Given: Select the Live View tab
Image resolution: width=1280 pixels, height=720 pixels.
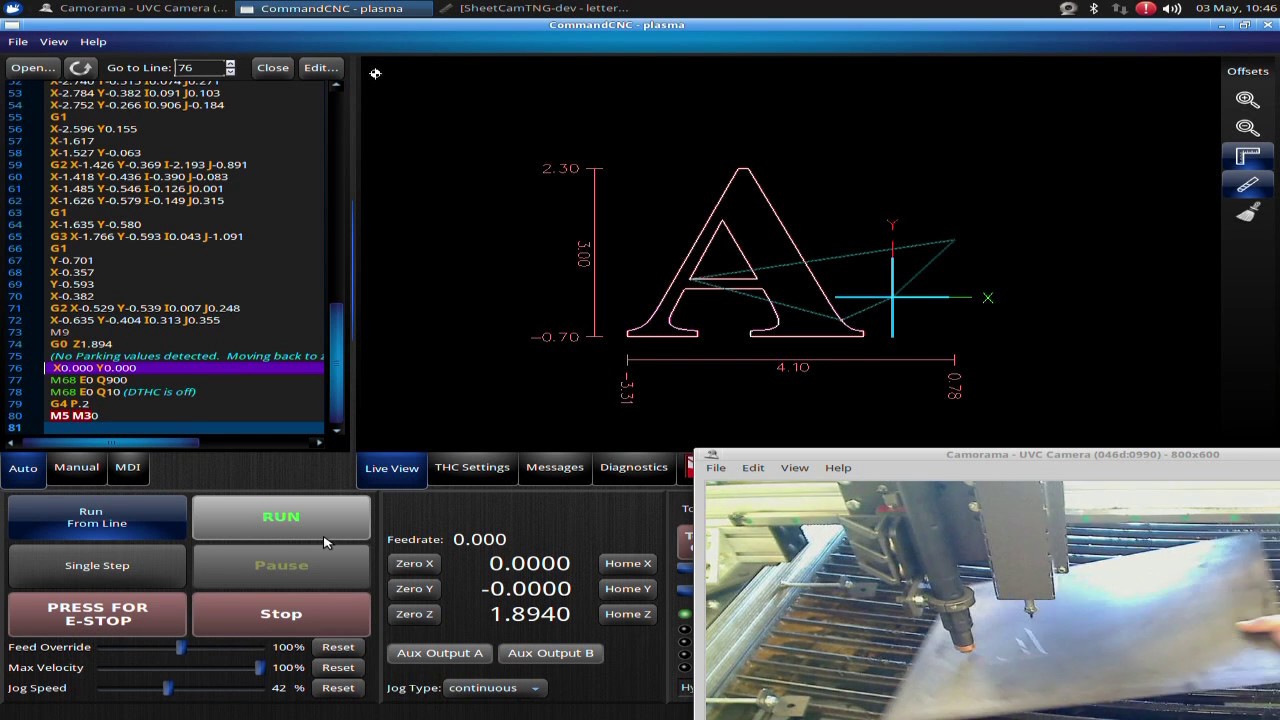Looking at the screenshot, I should [x=392, y=468].
